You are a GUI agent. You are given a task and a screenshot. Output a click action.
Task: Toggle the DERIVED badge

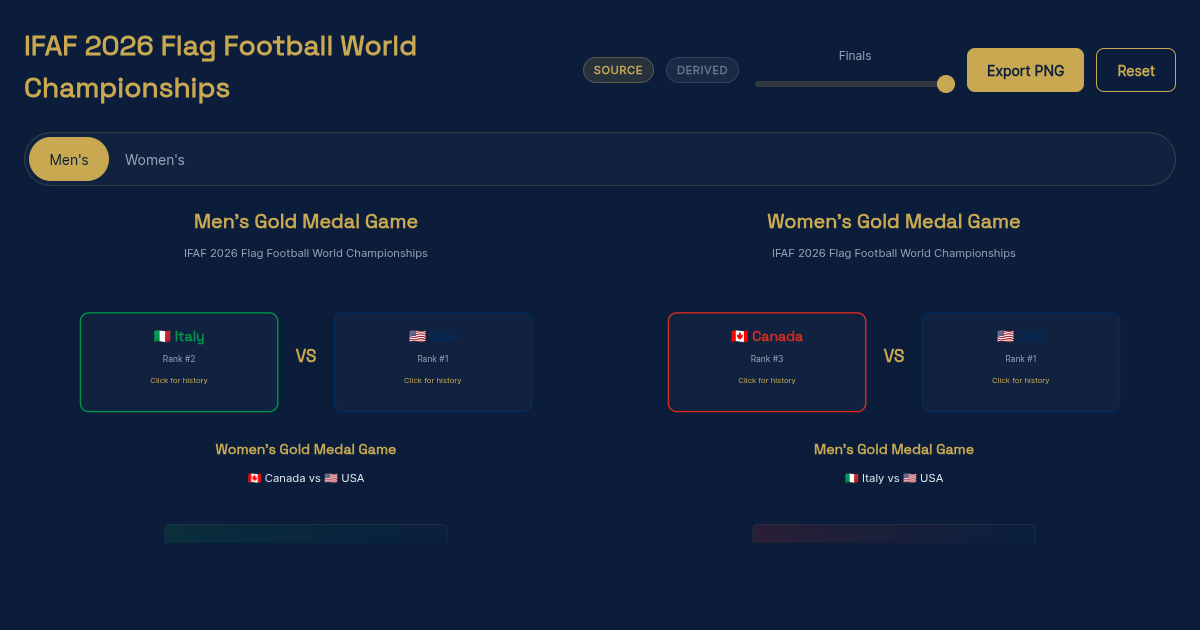pos(702,70)
